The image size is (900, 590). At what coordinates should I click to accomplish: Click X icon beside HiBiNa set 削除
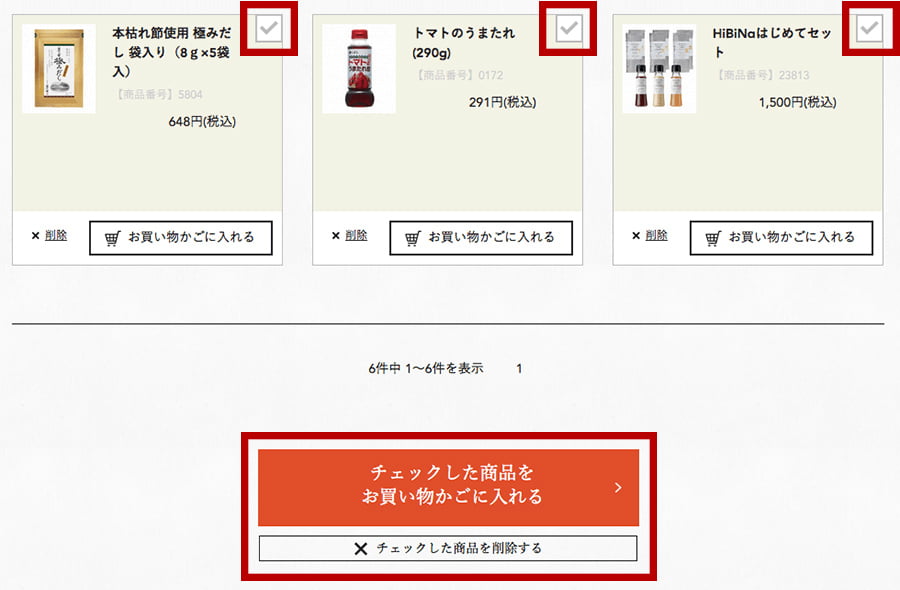point(636,235)
